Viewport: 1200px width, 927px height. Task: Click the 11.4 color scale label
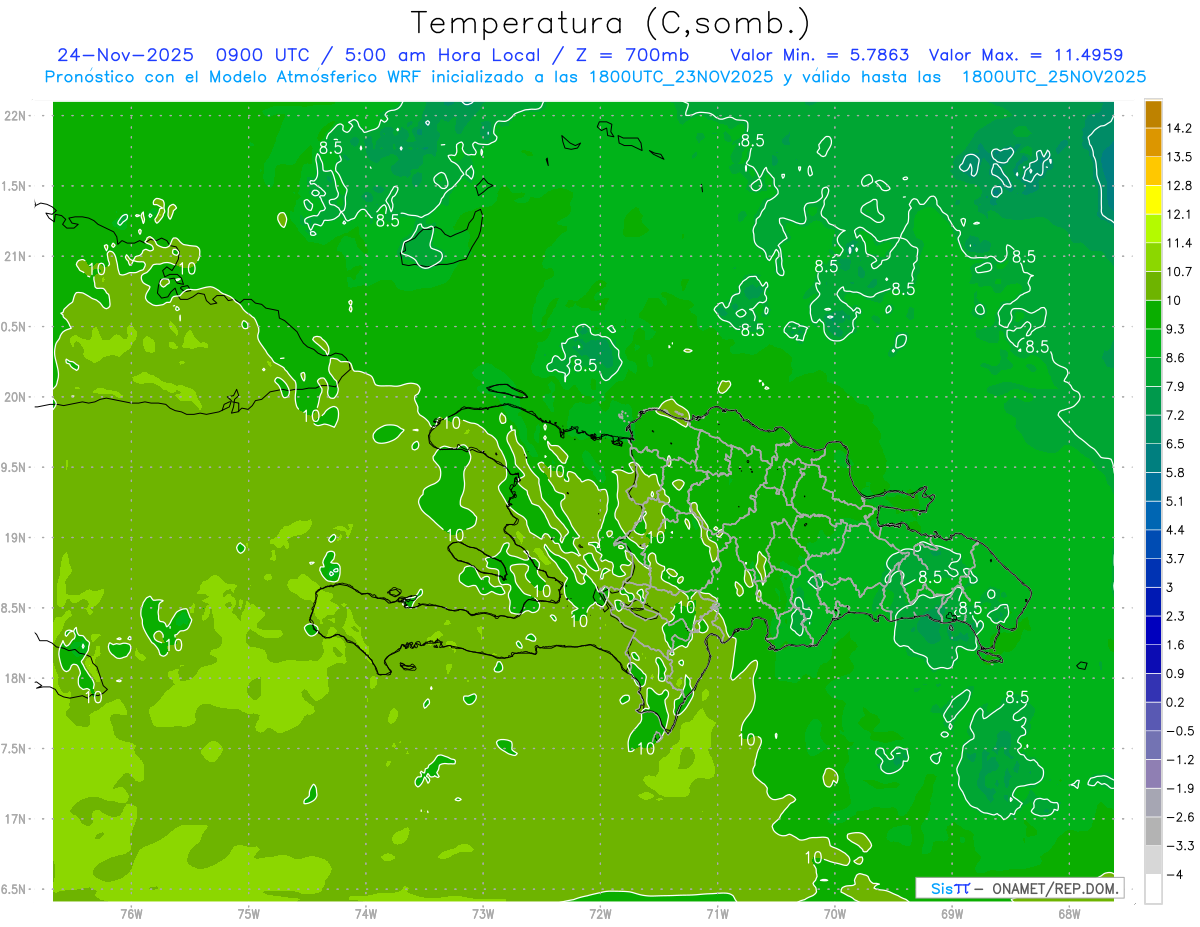click(x=1179, y=243)
